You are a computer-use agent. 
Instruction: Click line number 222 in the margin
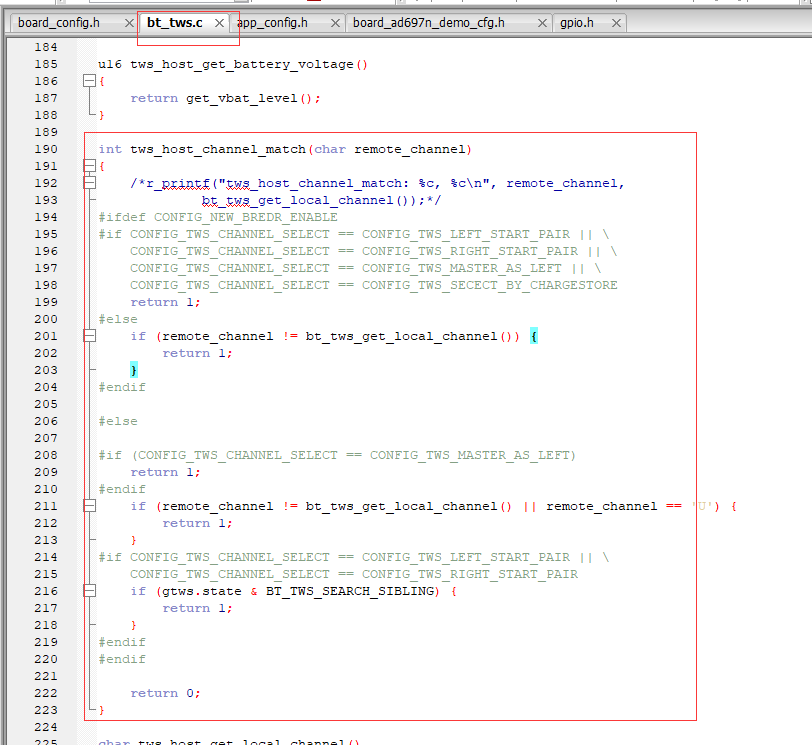tap(46, 693)
